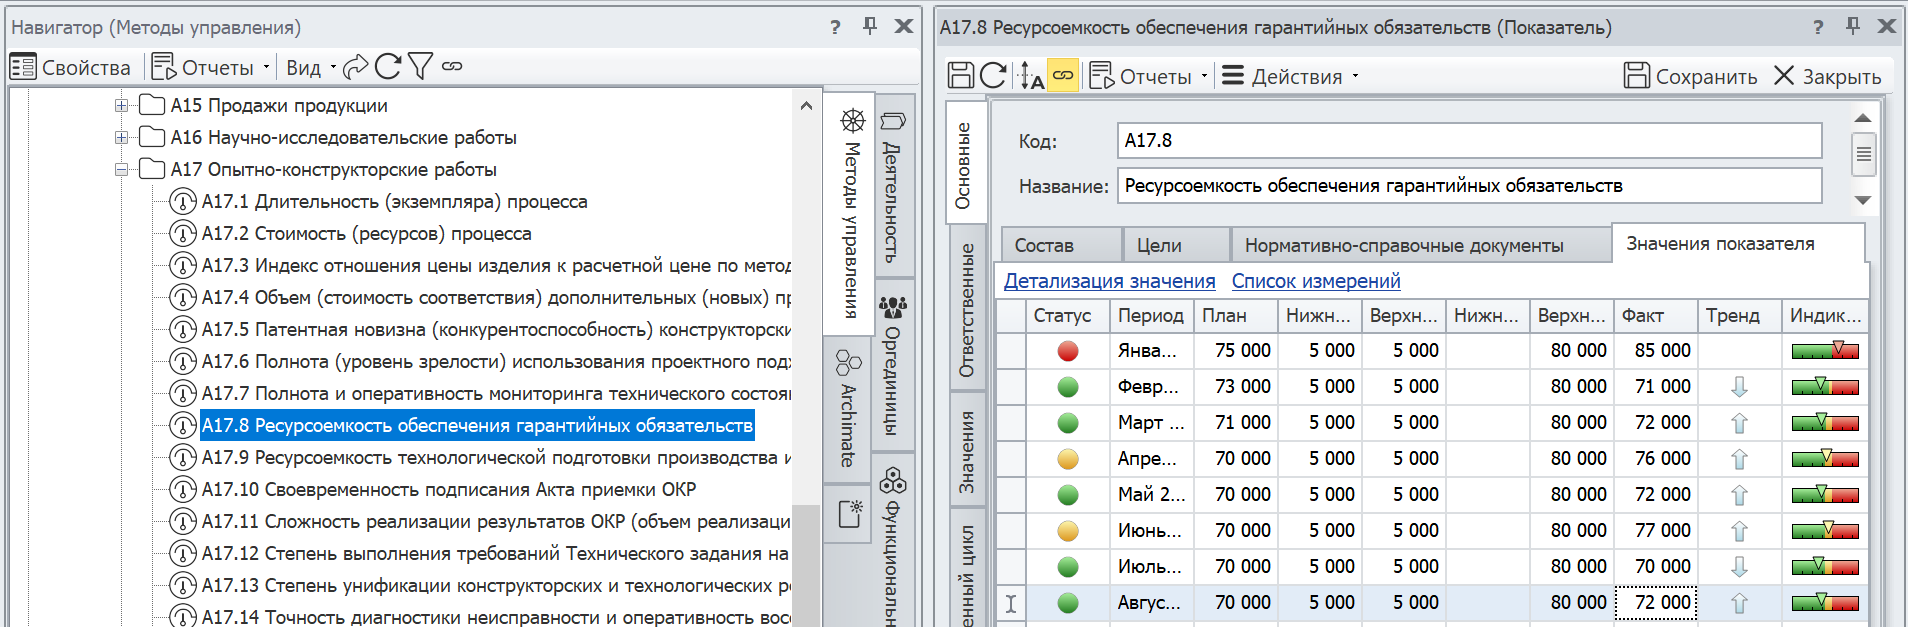Collapse the A17 Опытно-конструкторские работы folder
The width and height of the screenshot is (1908, 627).
[121, 170]
